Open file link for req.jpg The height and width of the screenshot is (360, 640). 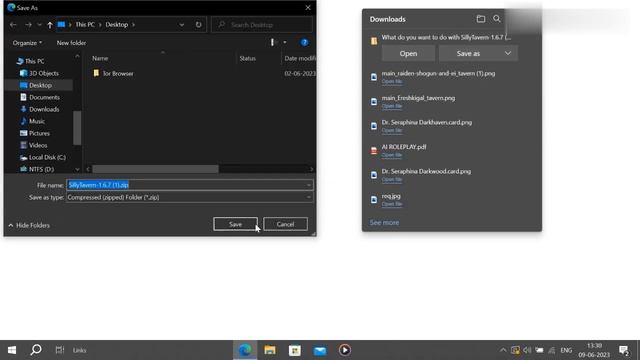pyautogui.click(x=392, y=204)
